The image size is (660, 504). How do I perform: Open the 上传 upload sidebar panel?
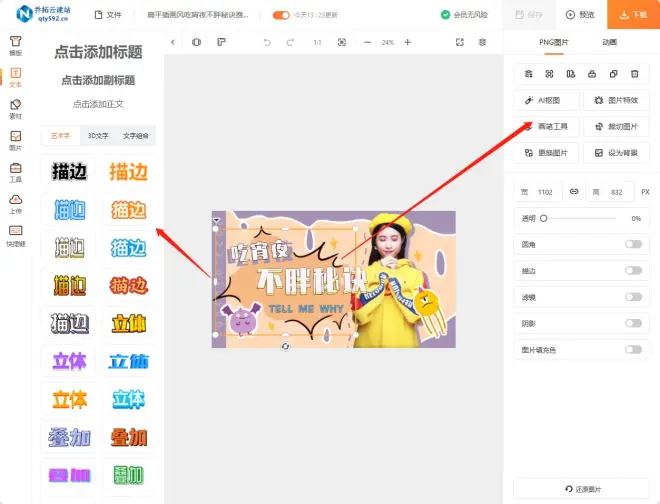[x=15, y=203]
